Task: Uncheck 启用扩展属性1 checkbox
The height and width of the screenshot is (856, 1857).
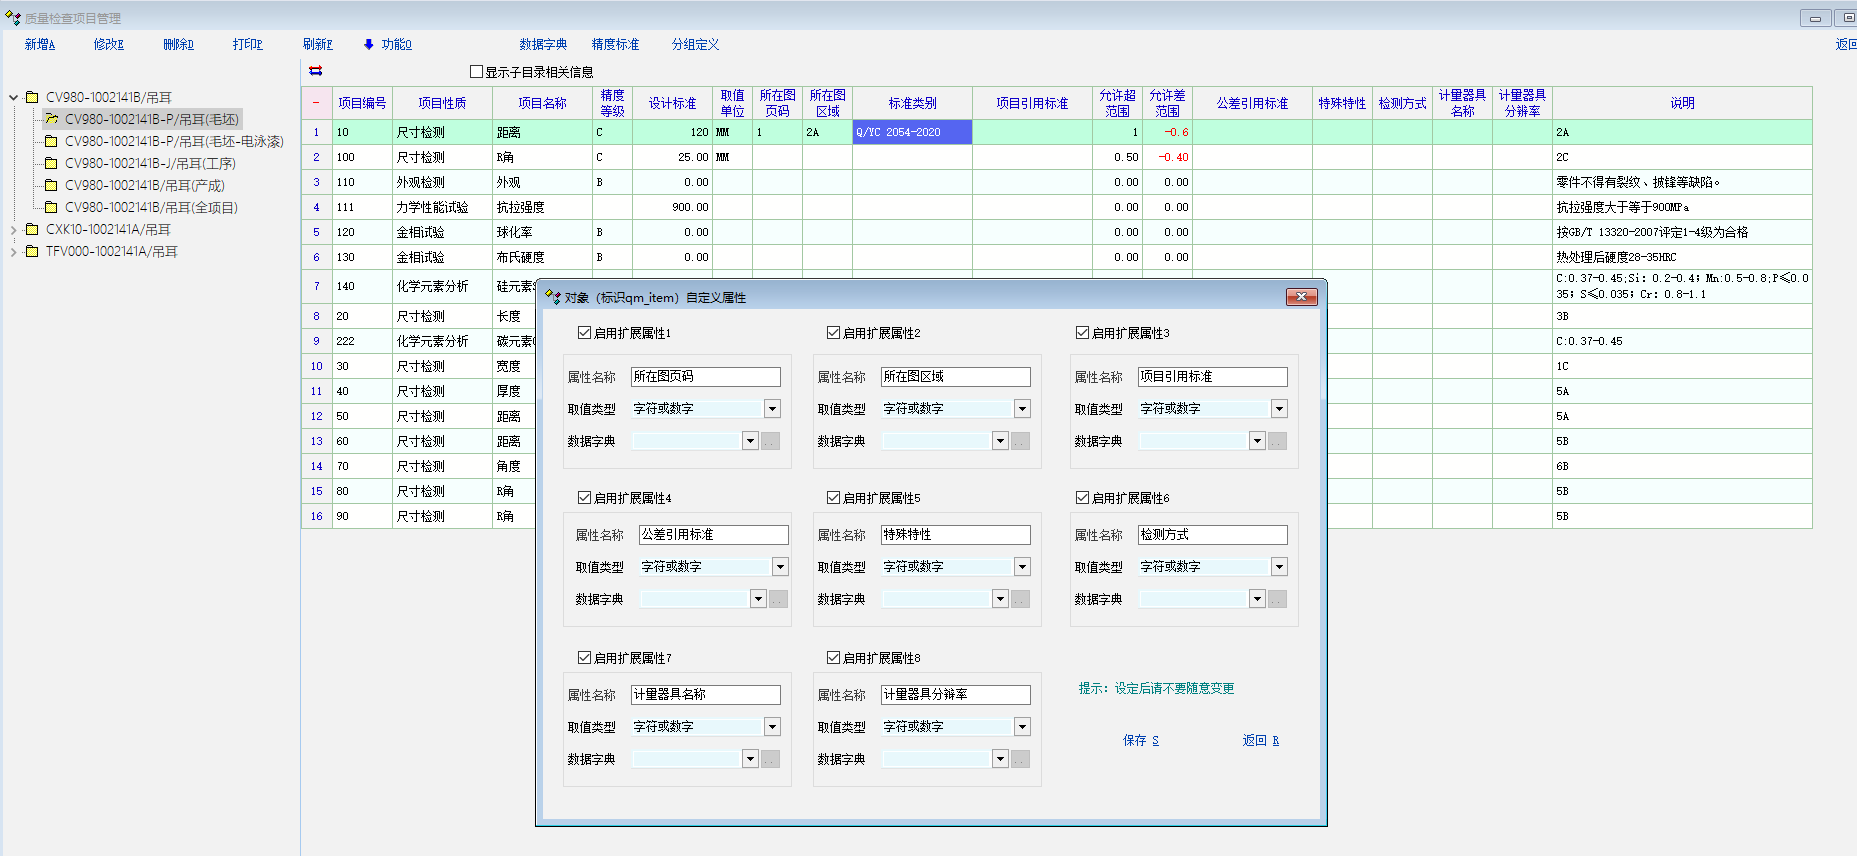Action: click(x=584, y=333)
